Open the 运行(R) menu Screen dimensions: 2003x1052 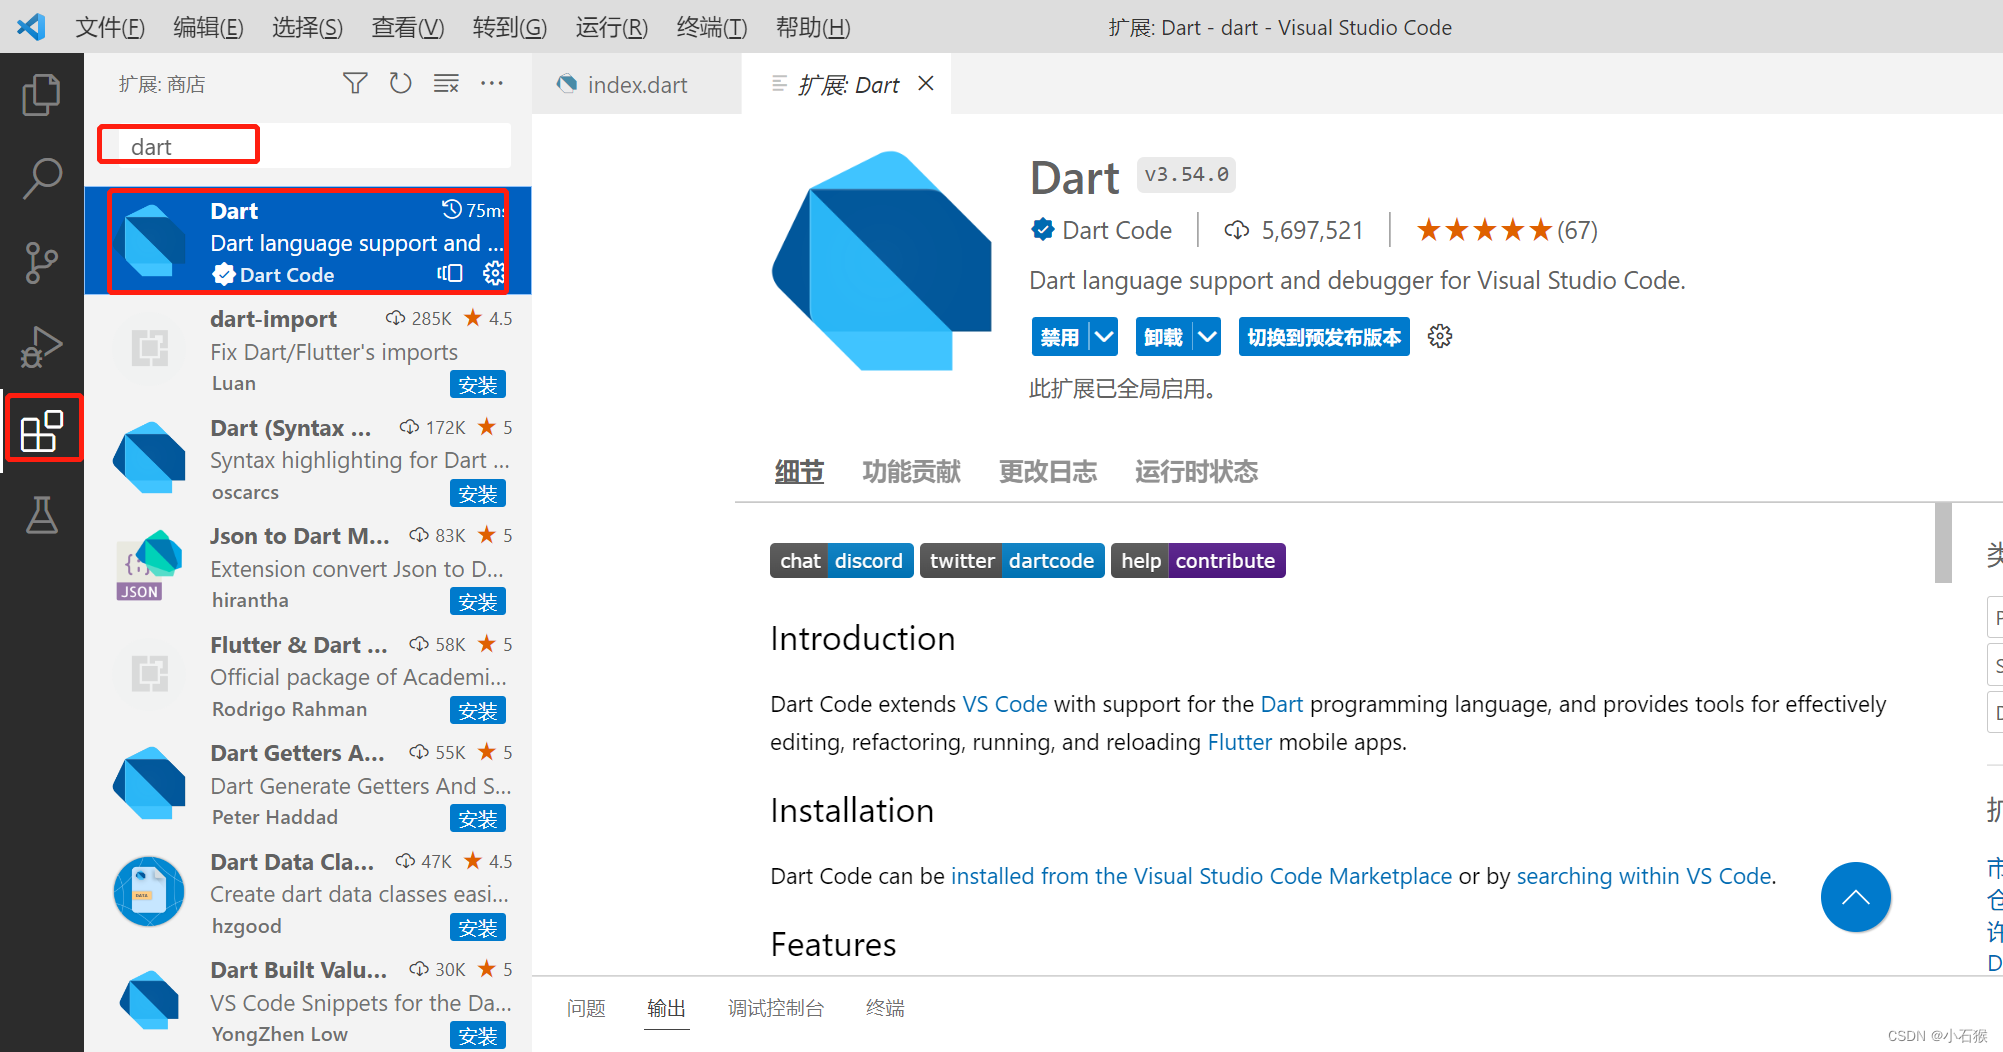tap(612, 27)
